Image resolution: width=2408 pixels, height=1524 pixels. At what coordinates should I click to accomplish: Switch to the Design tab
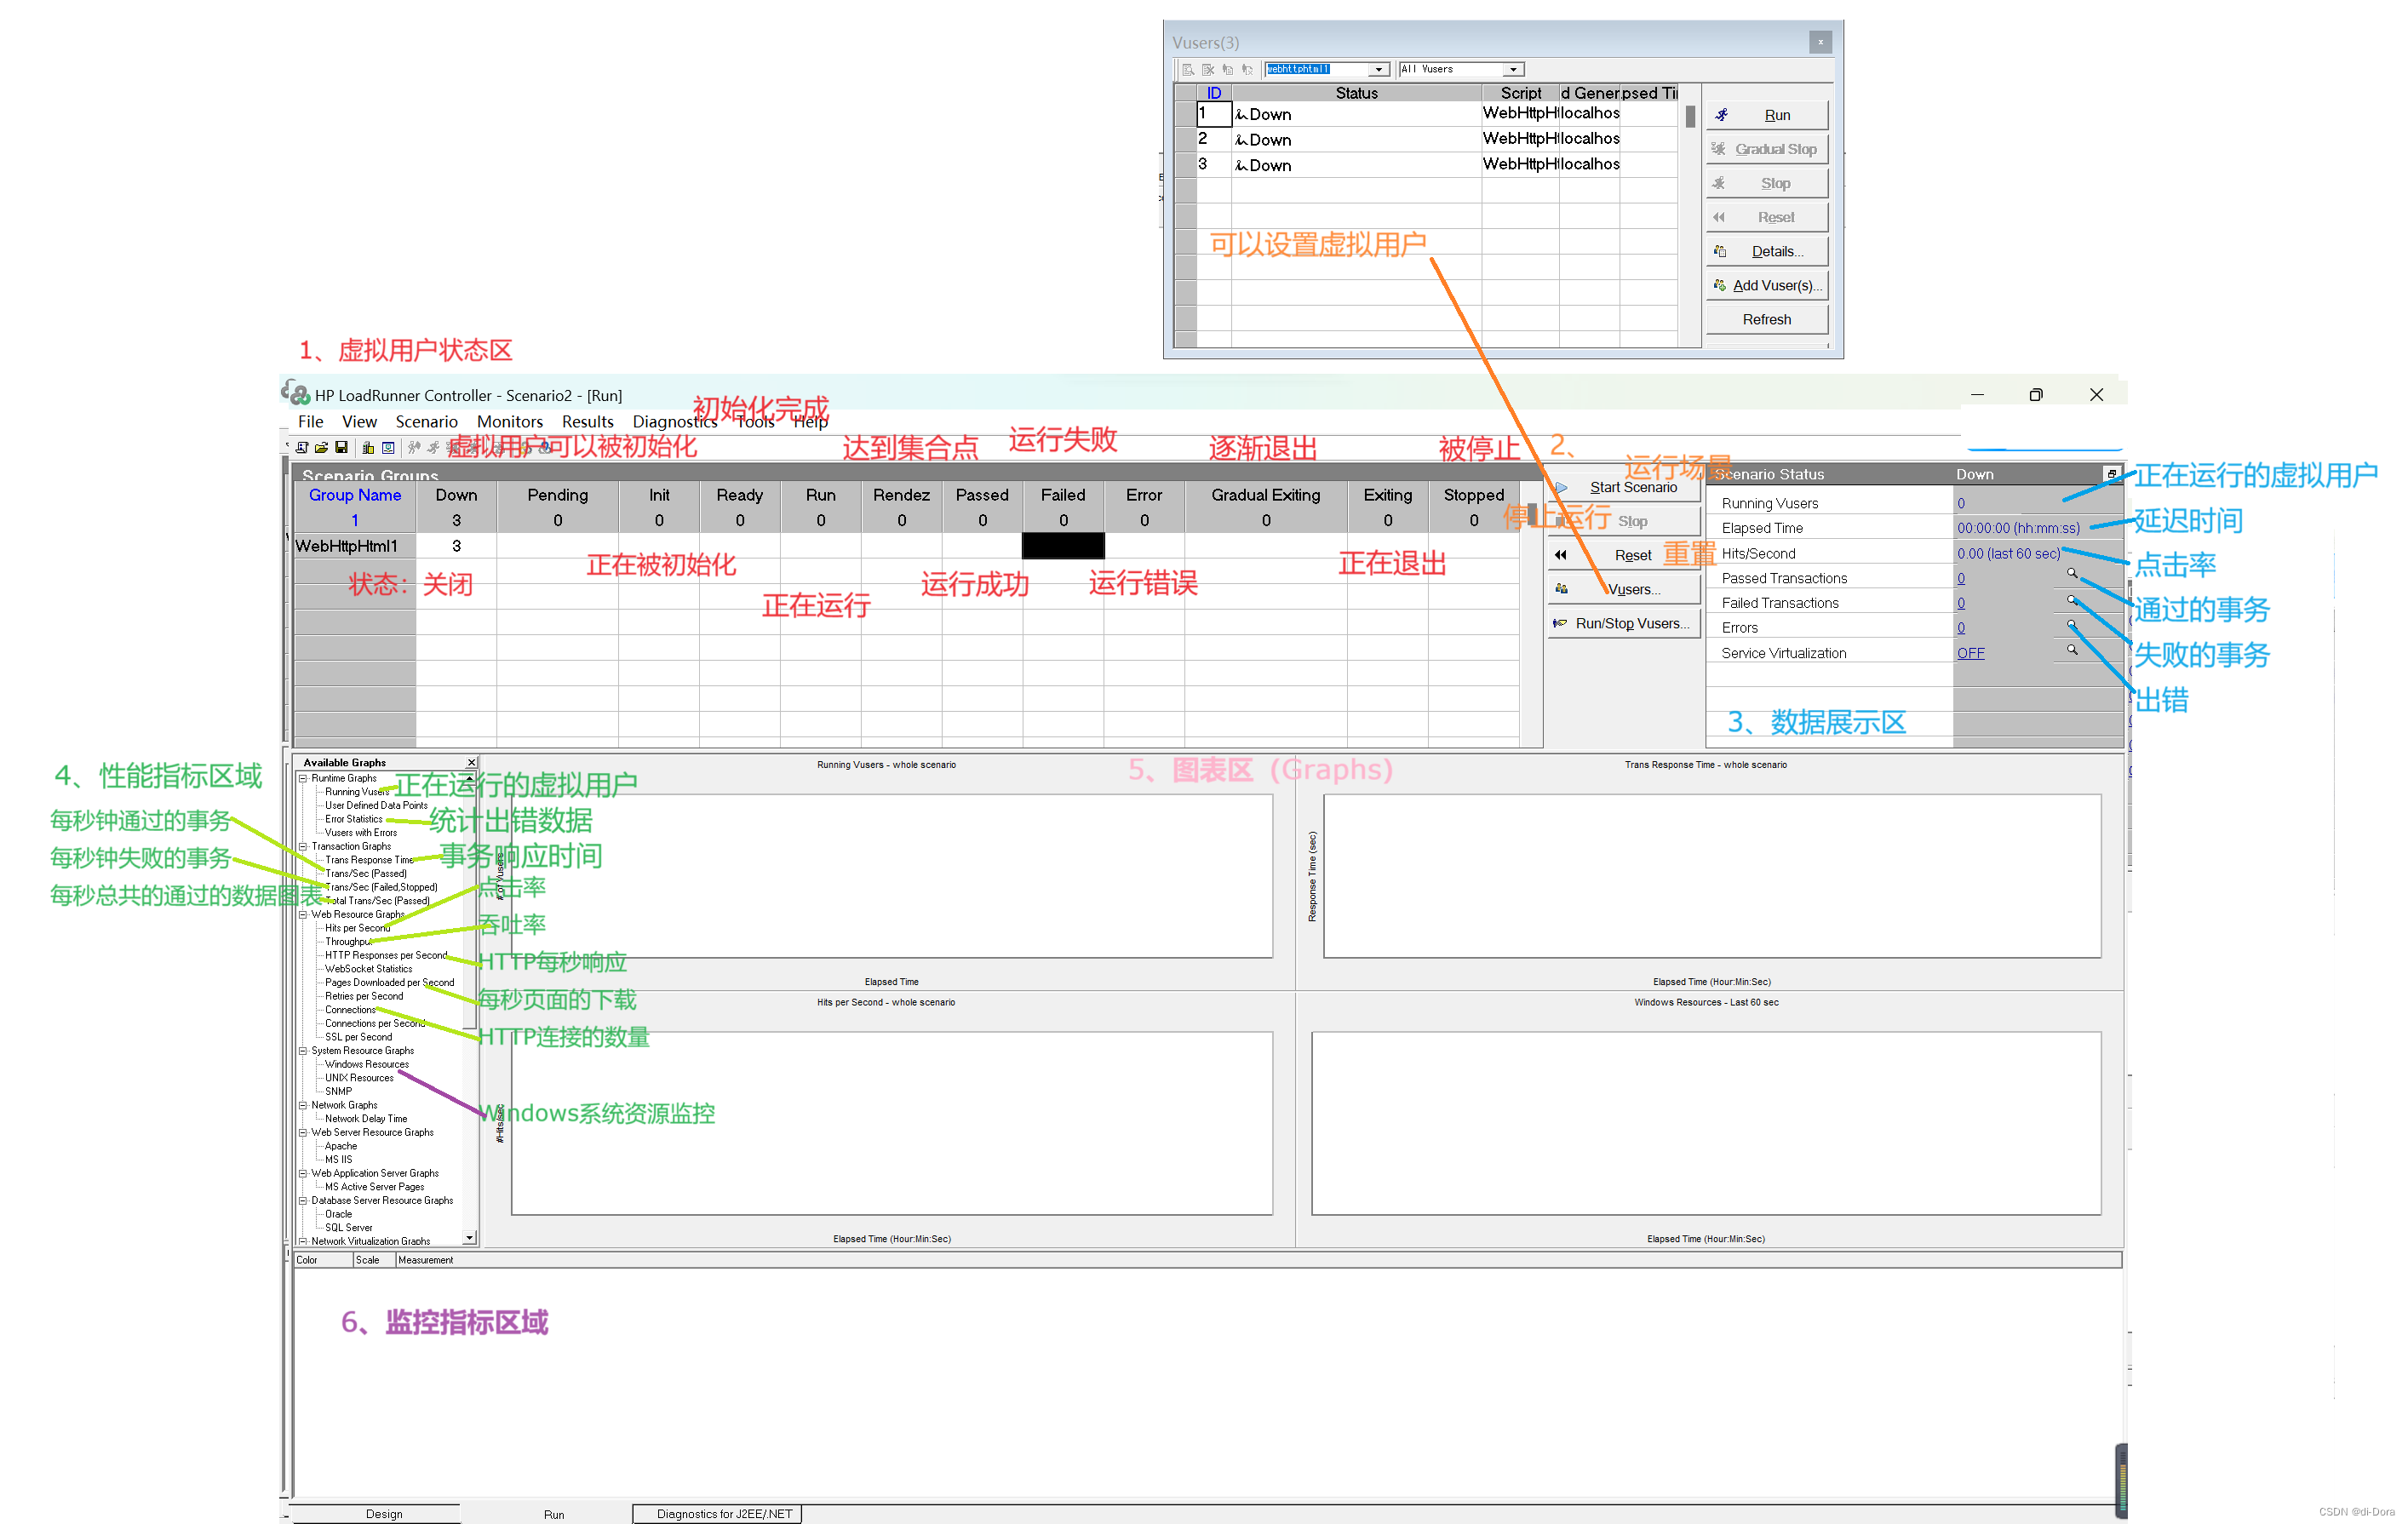(x=384, y=1514)
